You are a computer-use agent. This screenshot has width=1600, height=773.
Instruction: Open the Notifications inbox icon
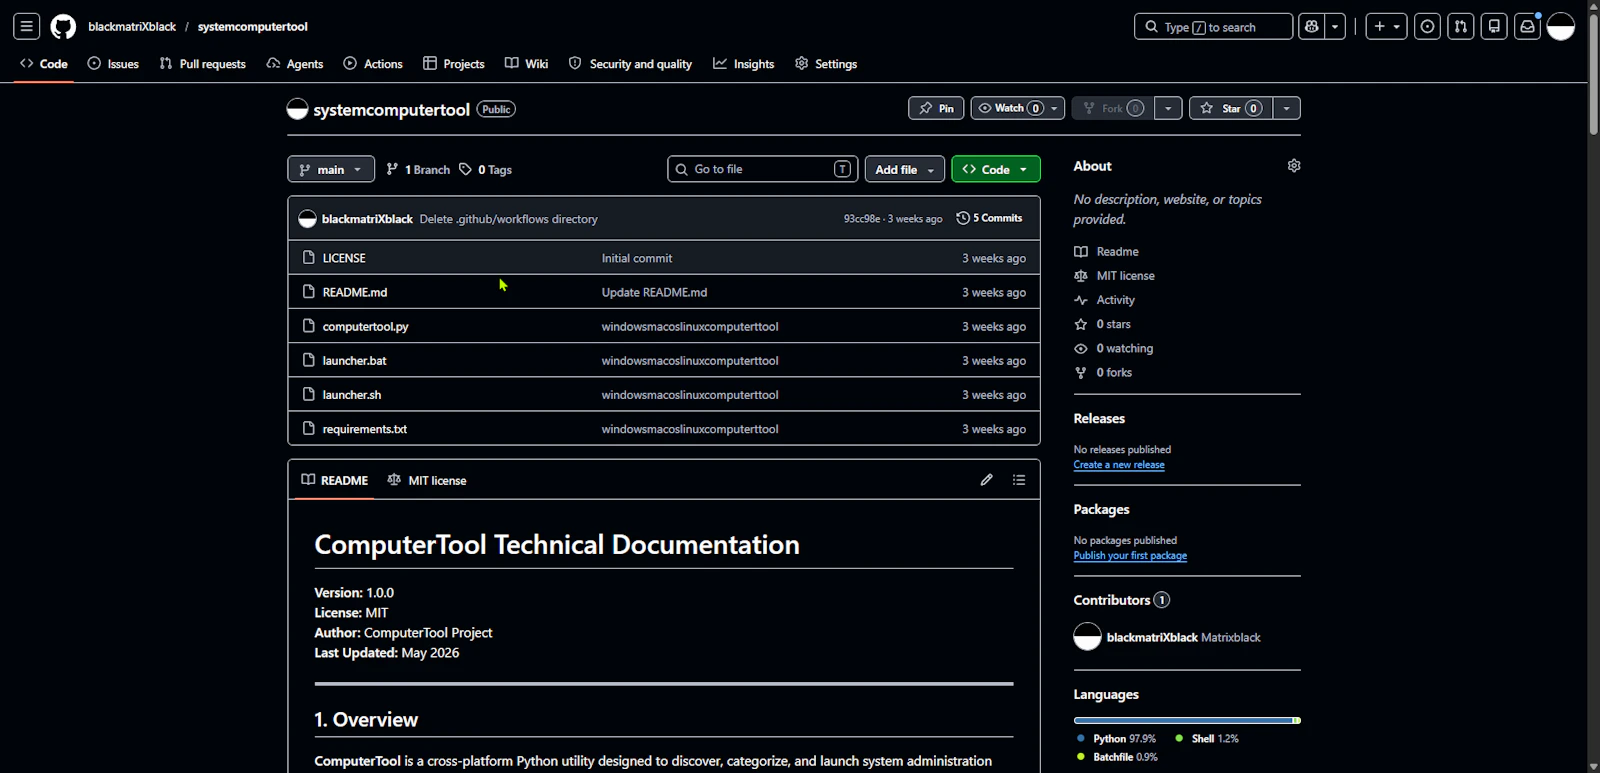1527,27
